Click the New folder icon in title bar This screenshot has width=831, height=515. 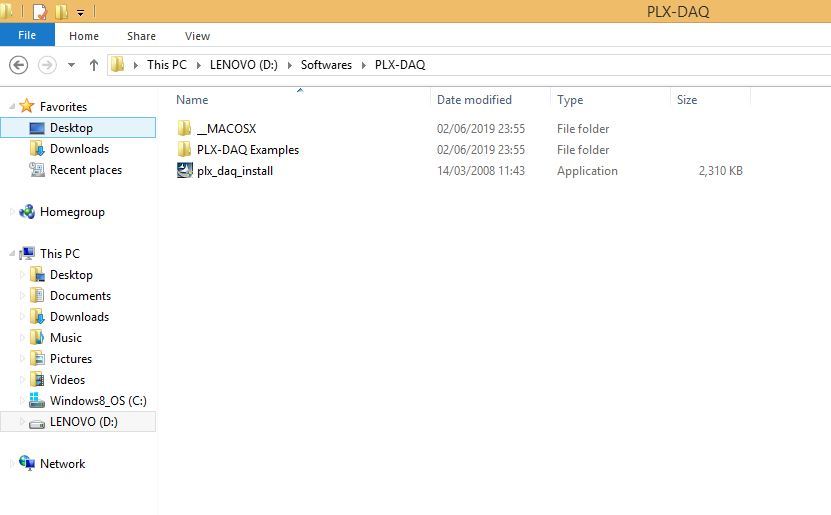61,12
